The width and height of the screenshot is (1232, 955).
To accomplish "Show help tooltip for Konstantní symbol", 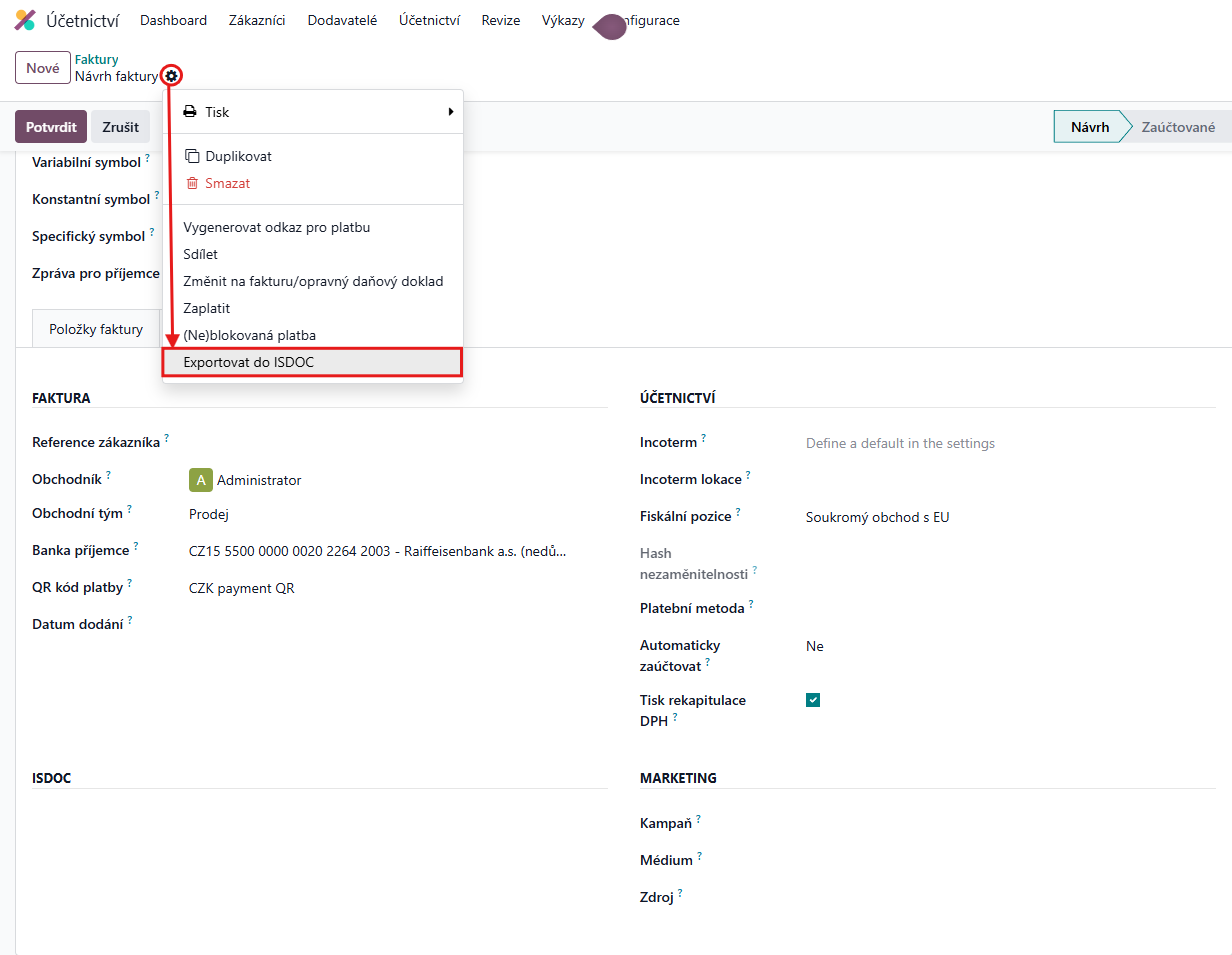I will pyautogui.click(x=157, y=195).
